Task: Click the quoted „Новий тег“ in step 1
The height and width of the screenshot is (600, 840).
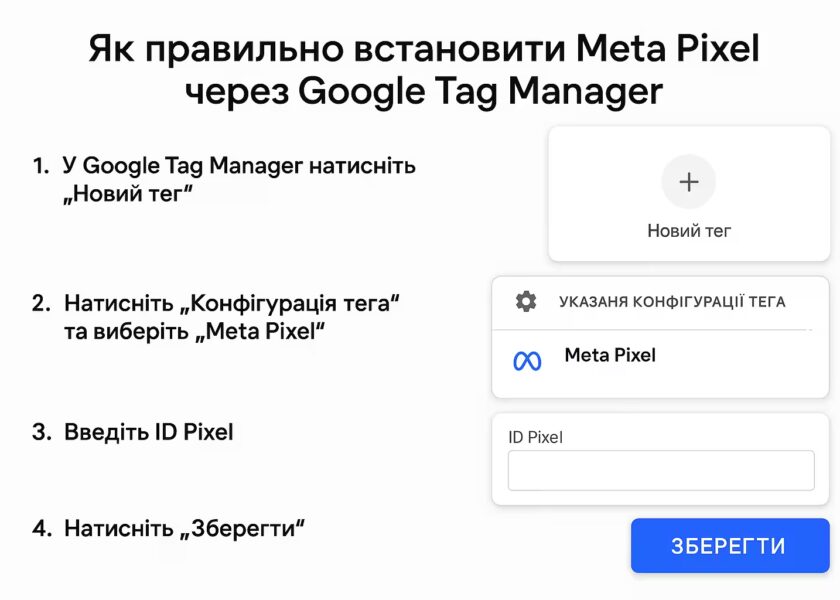Action: [128, 194]
